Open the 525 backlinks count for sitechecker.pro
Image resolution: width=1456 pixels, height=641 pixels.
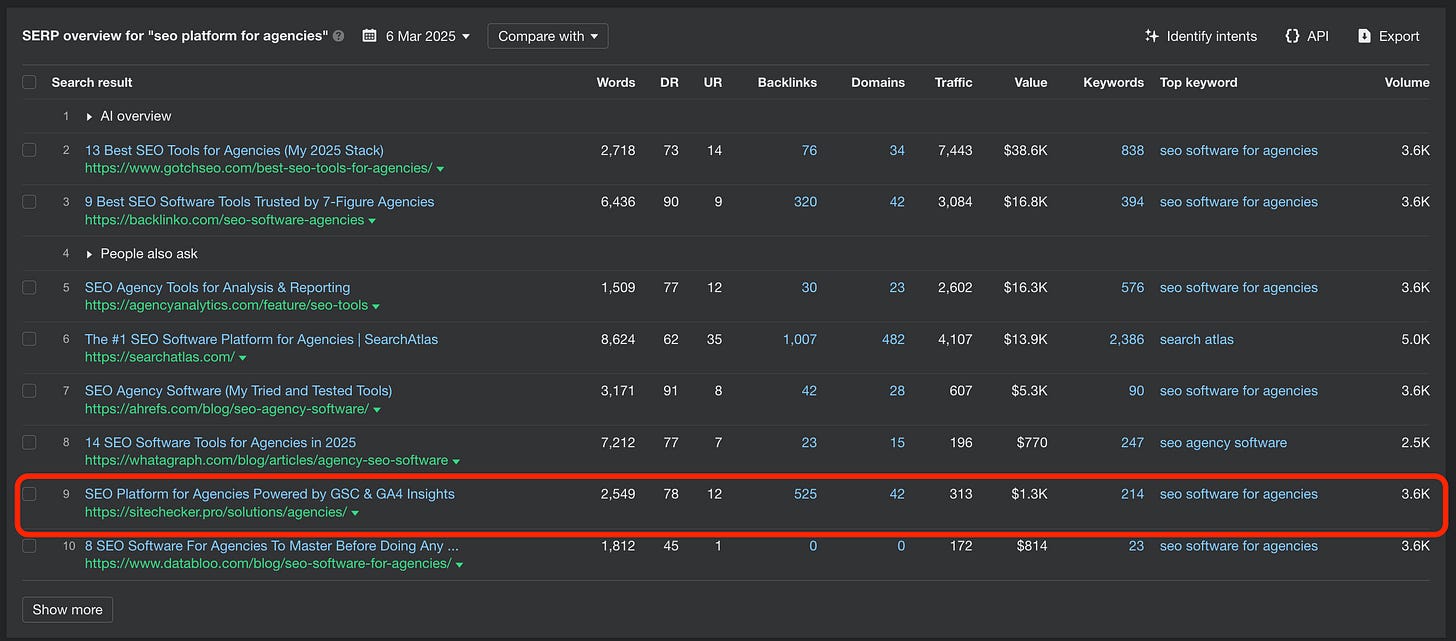805,494
